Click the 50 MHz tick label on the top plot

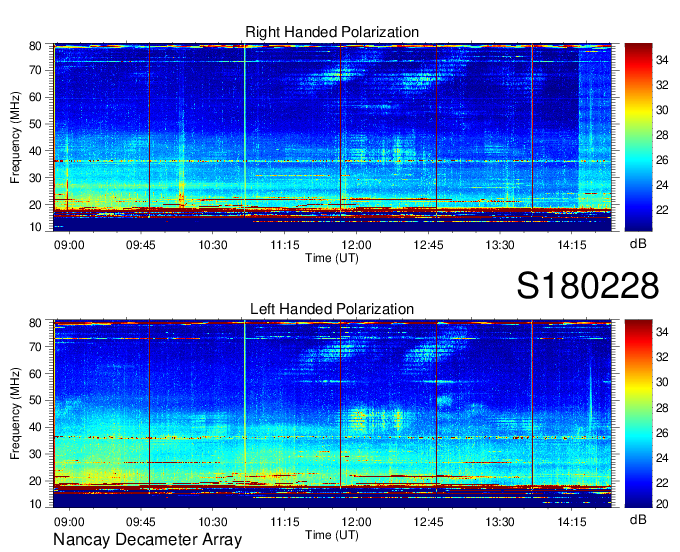coord(35,124)
